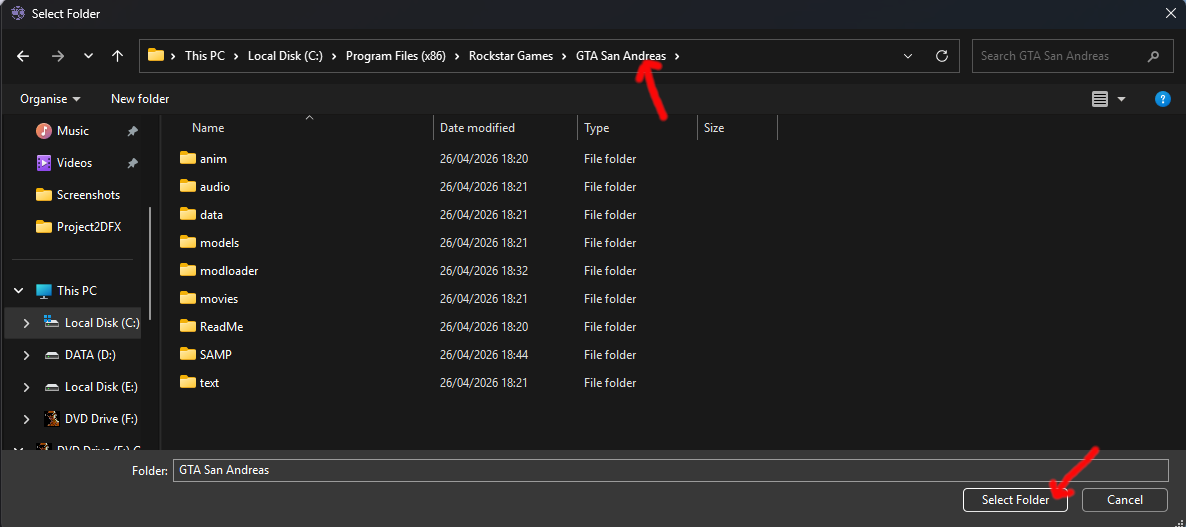The height and width of the screenshot is (527, 1186).
Task: Refresh the GTA San Andreas folder
Action: pos(942,56)
